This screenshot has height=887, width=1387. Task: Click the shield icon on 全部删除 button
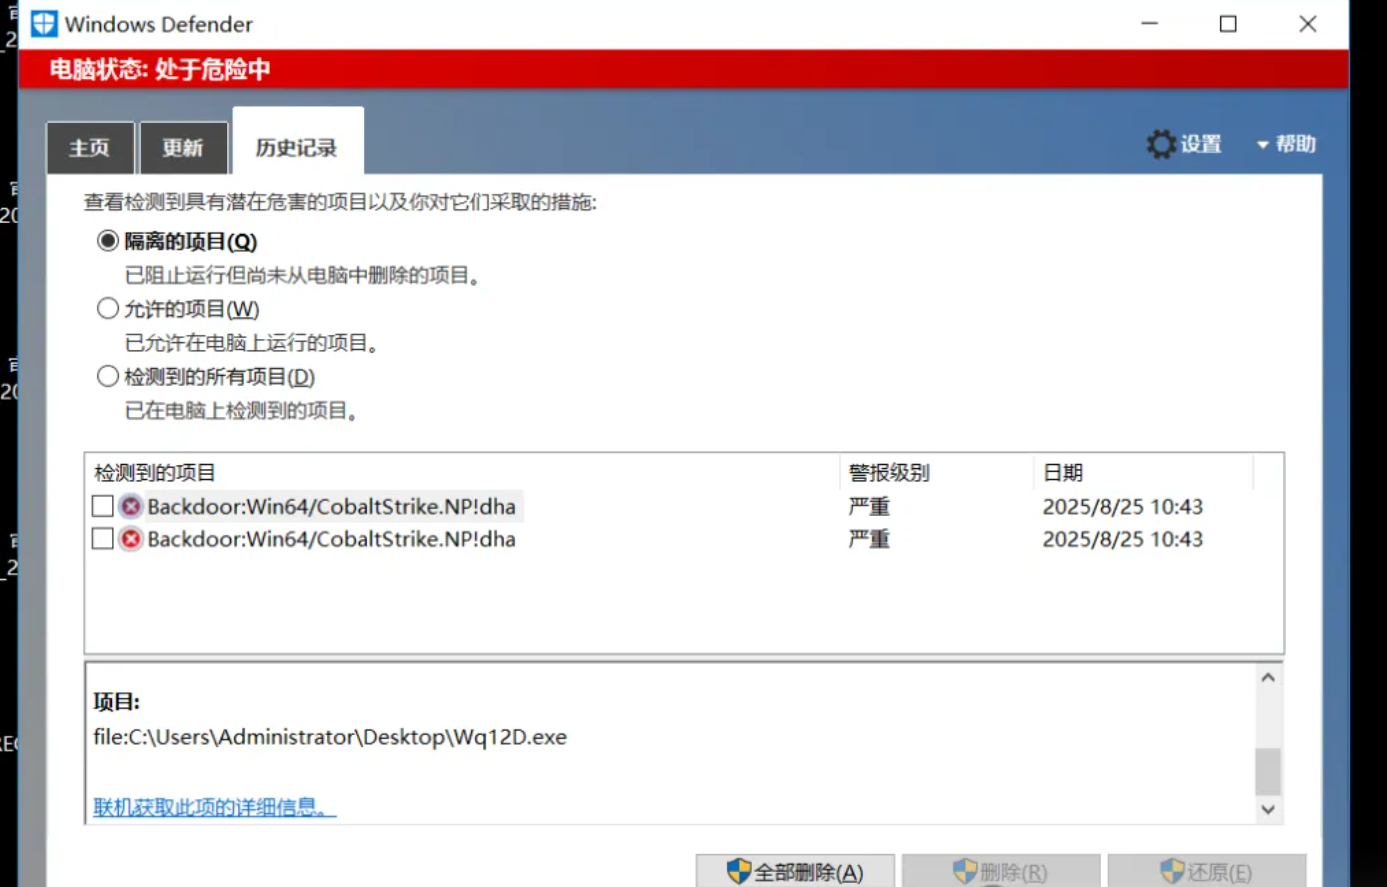coord(737,871)
